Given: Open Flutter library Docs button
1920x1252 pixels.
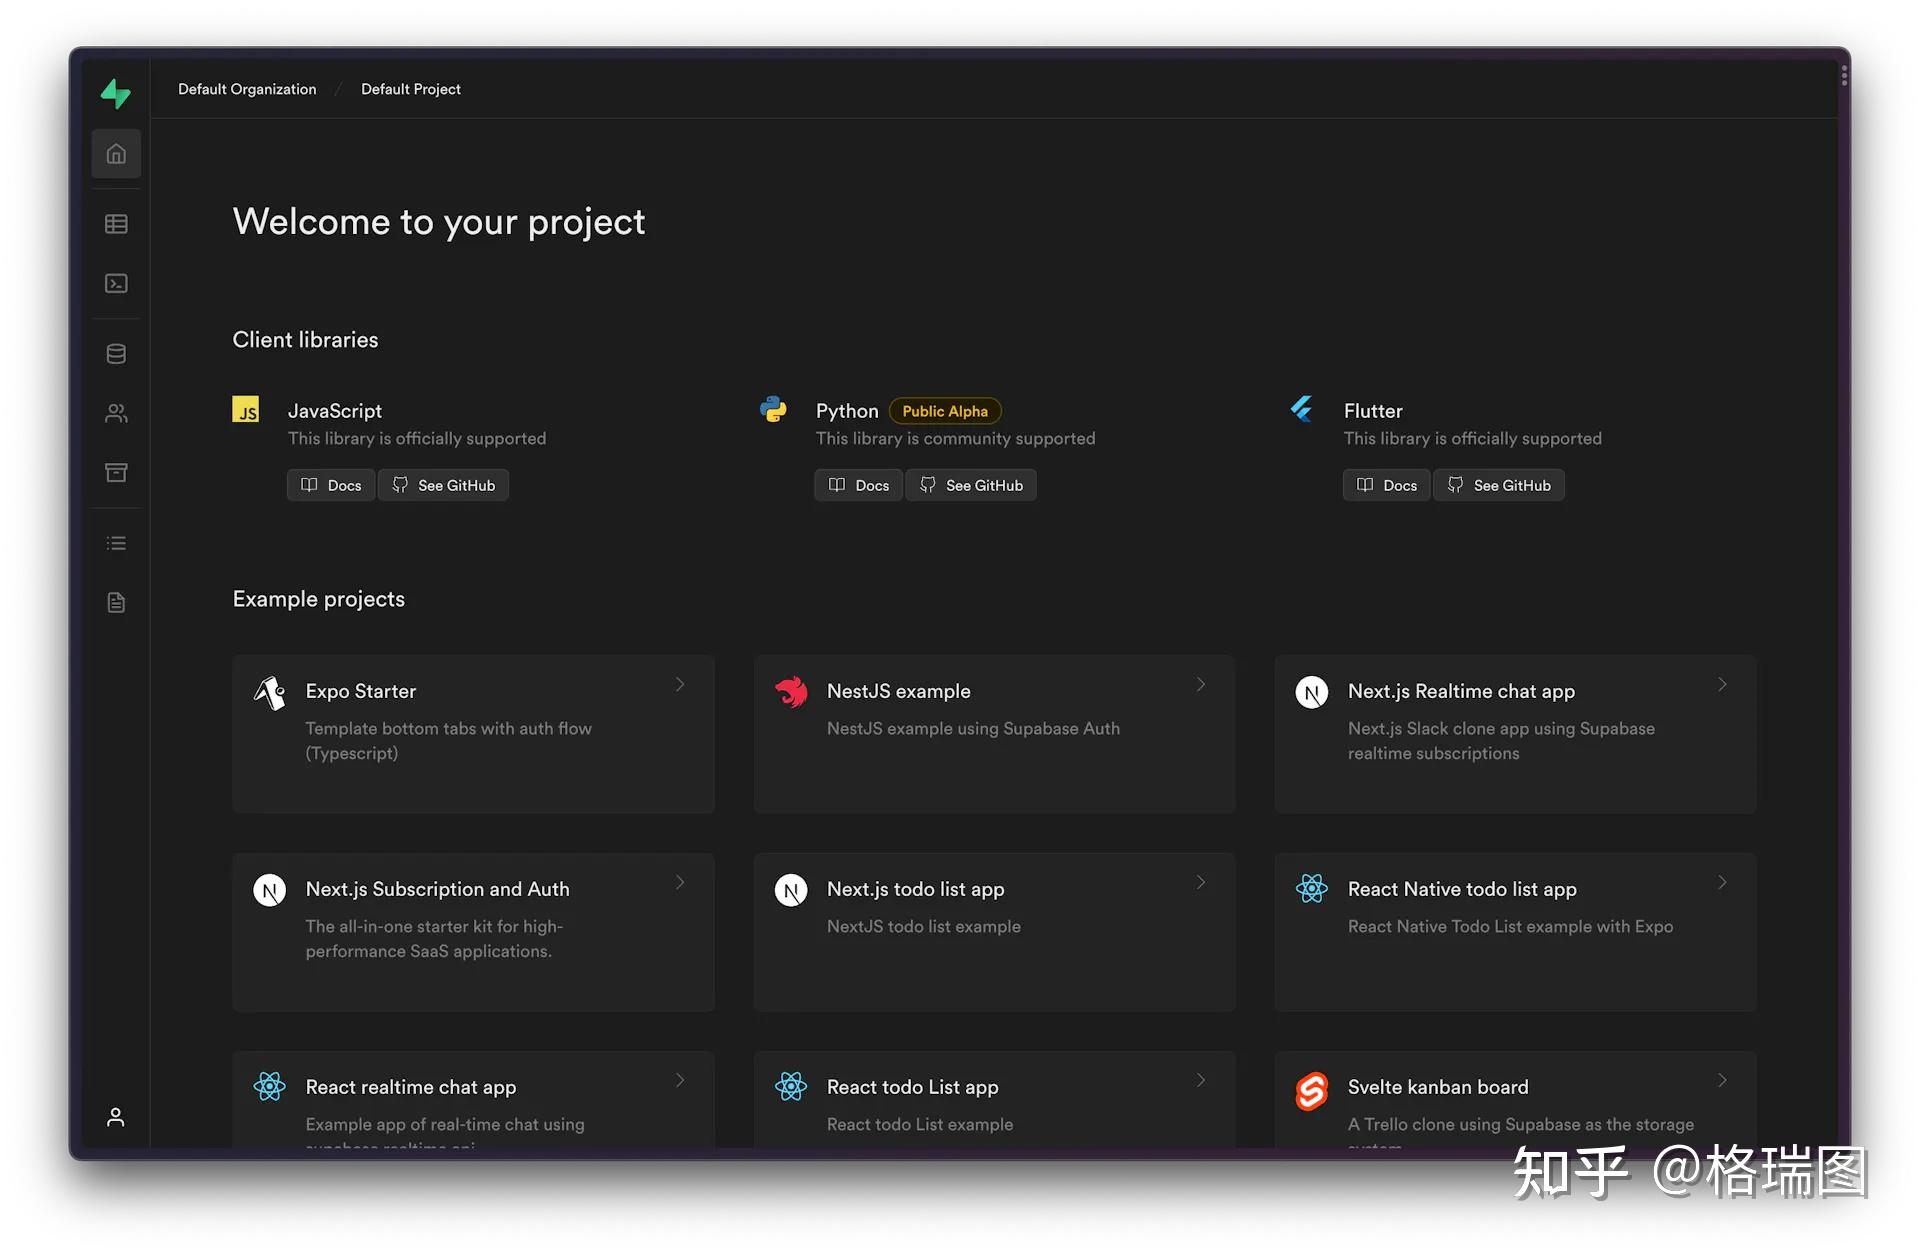Looking at the screenshot, I should [x=1386, y=485].
